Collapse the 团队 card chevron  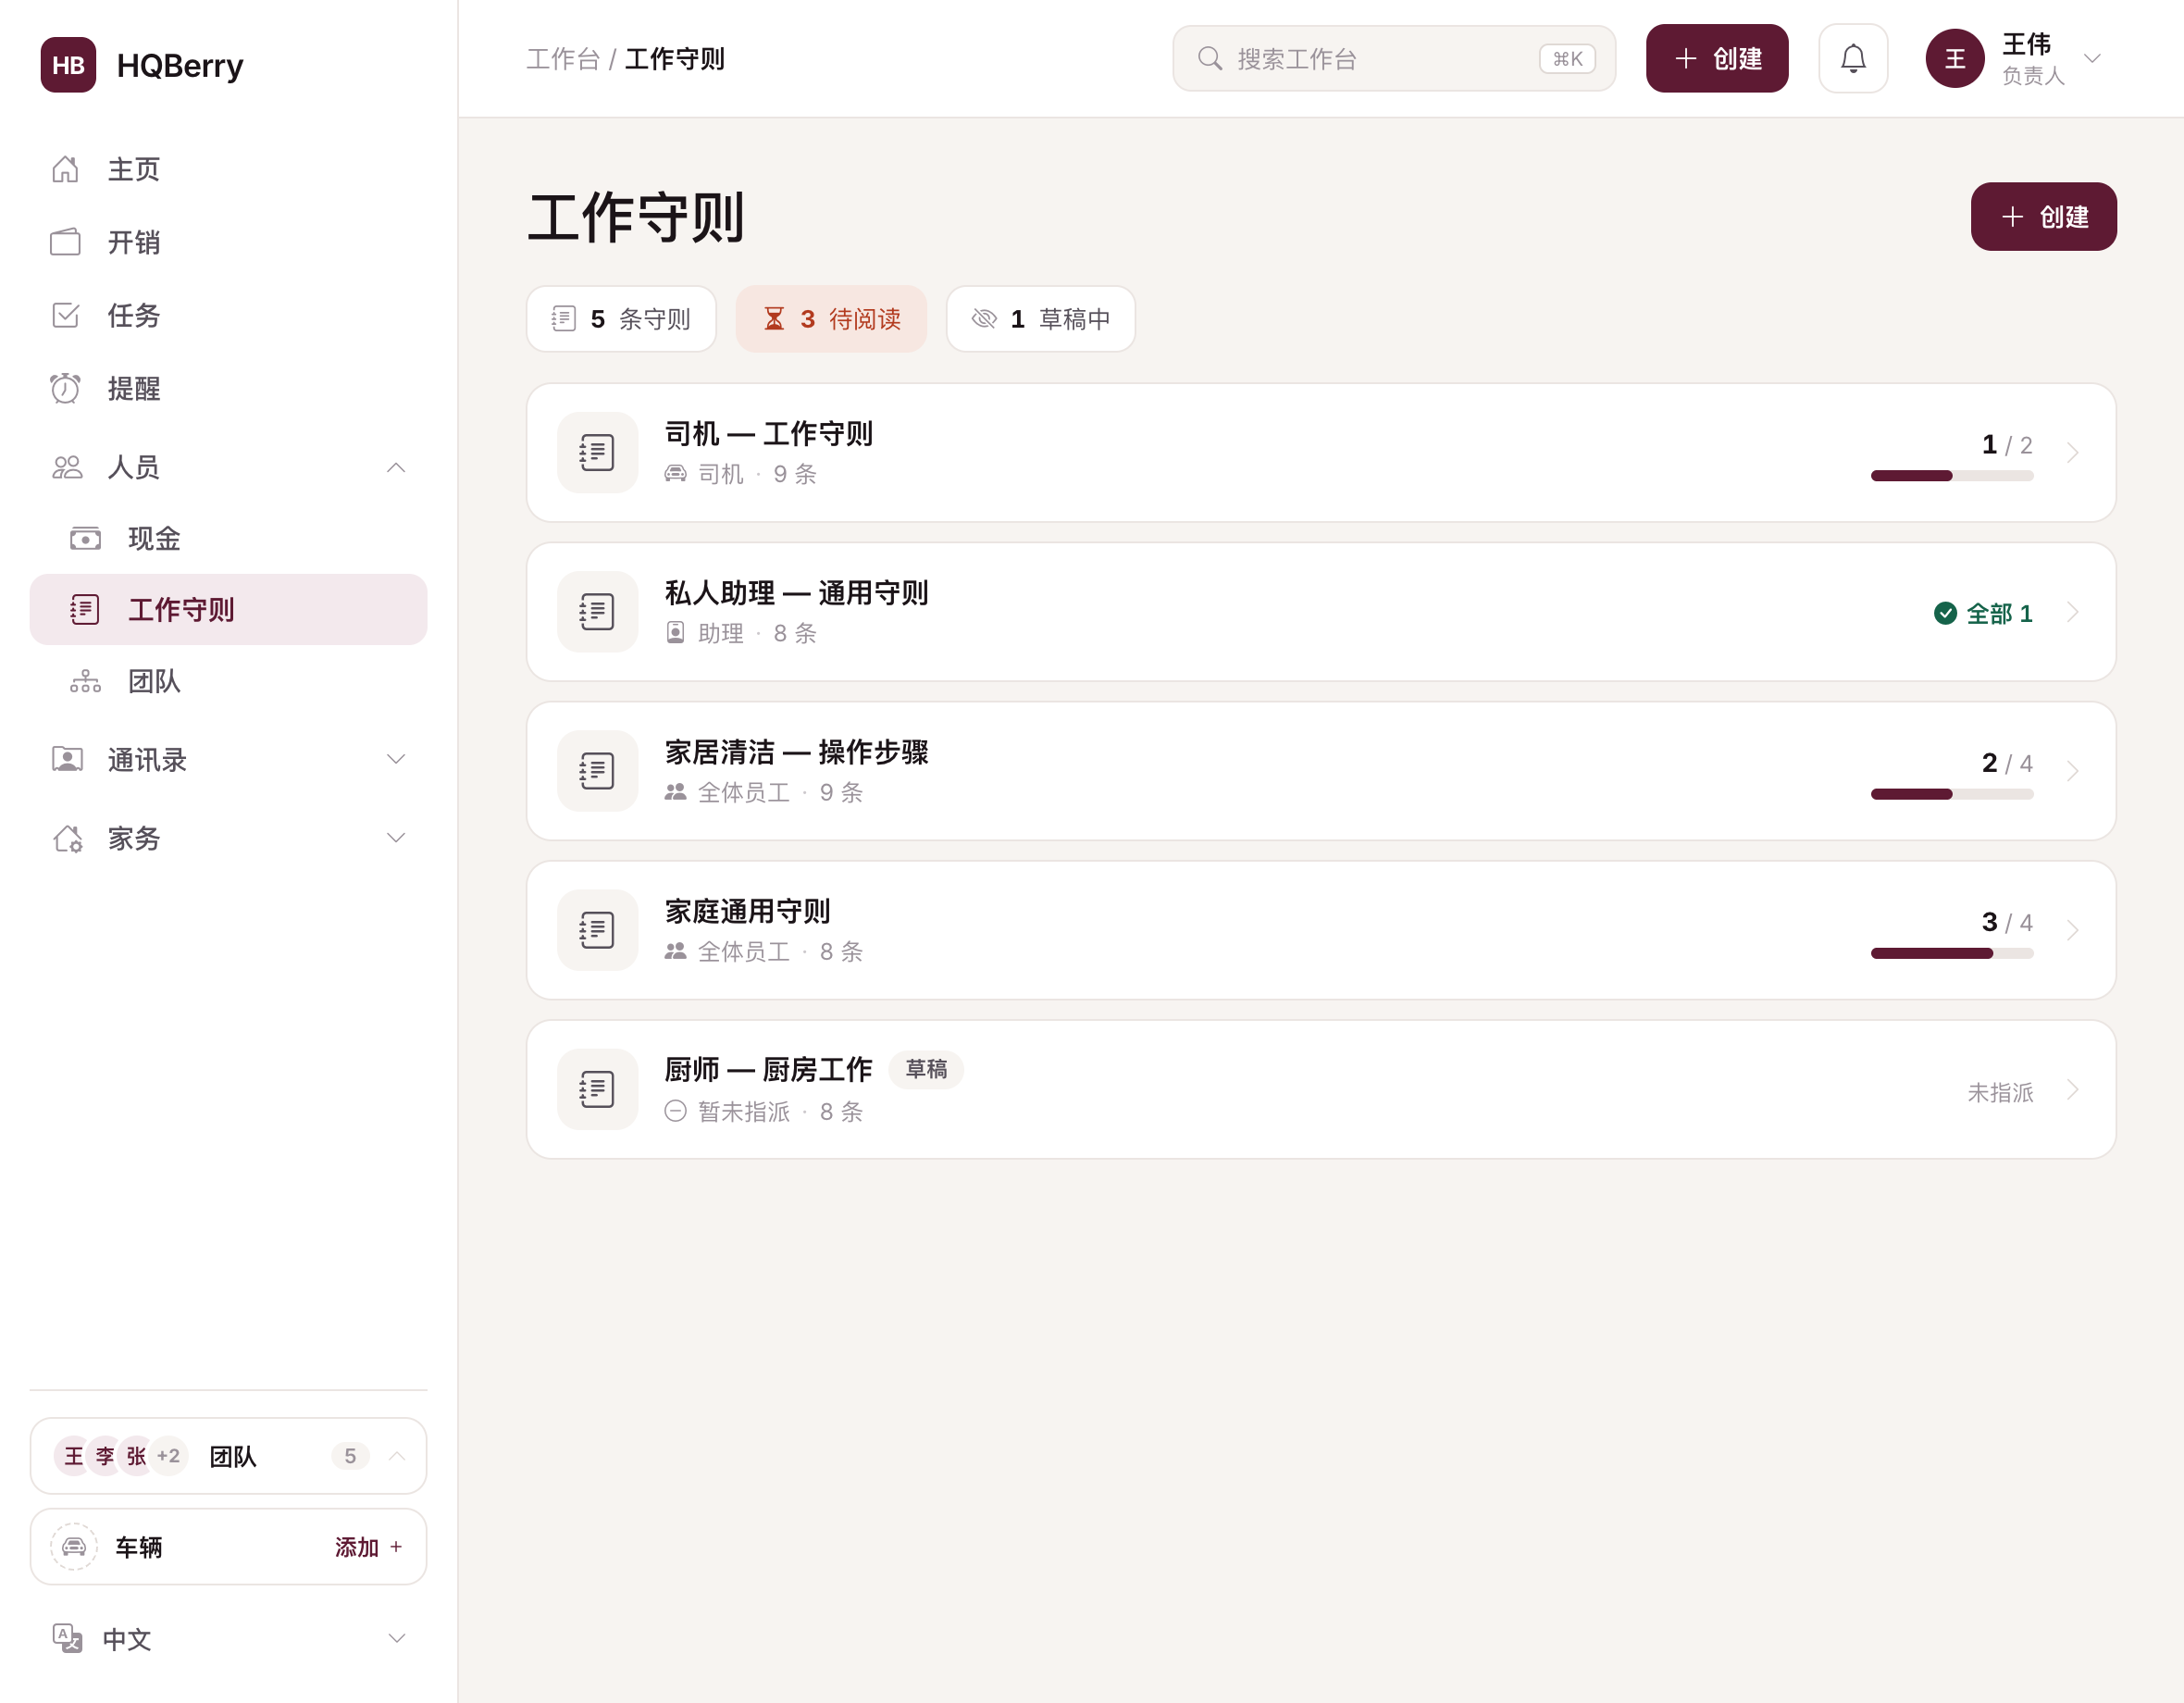(x=396, y=1455)
